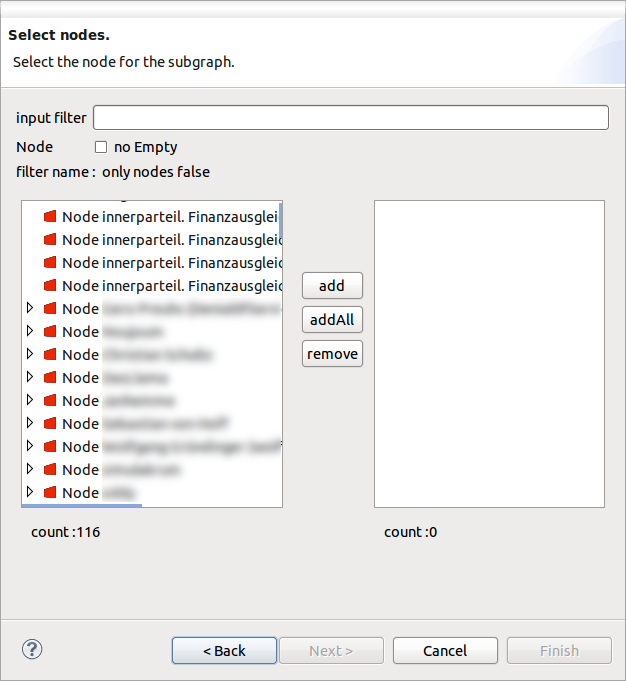626x681 pixels.
Task: Expand the first collapsed Node entry
Action: click(30, 308)
